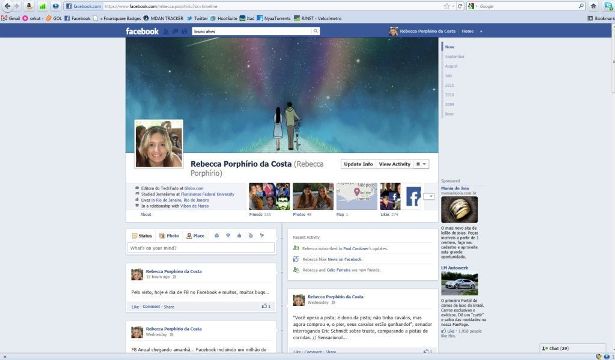Open the Likes thumbnail tile
This screenshot has height=360, width=615.
400,196
